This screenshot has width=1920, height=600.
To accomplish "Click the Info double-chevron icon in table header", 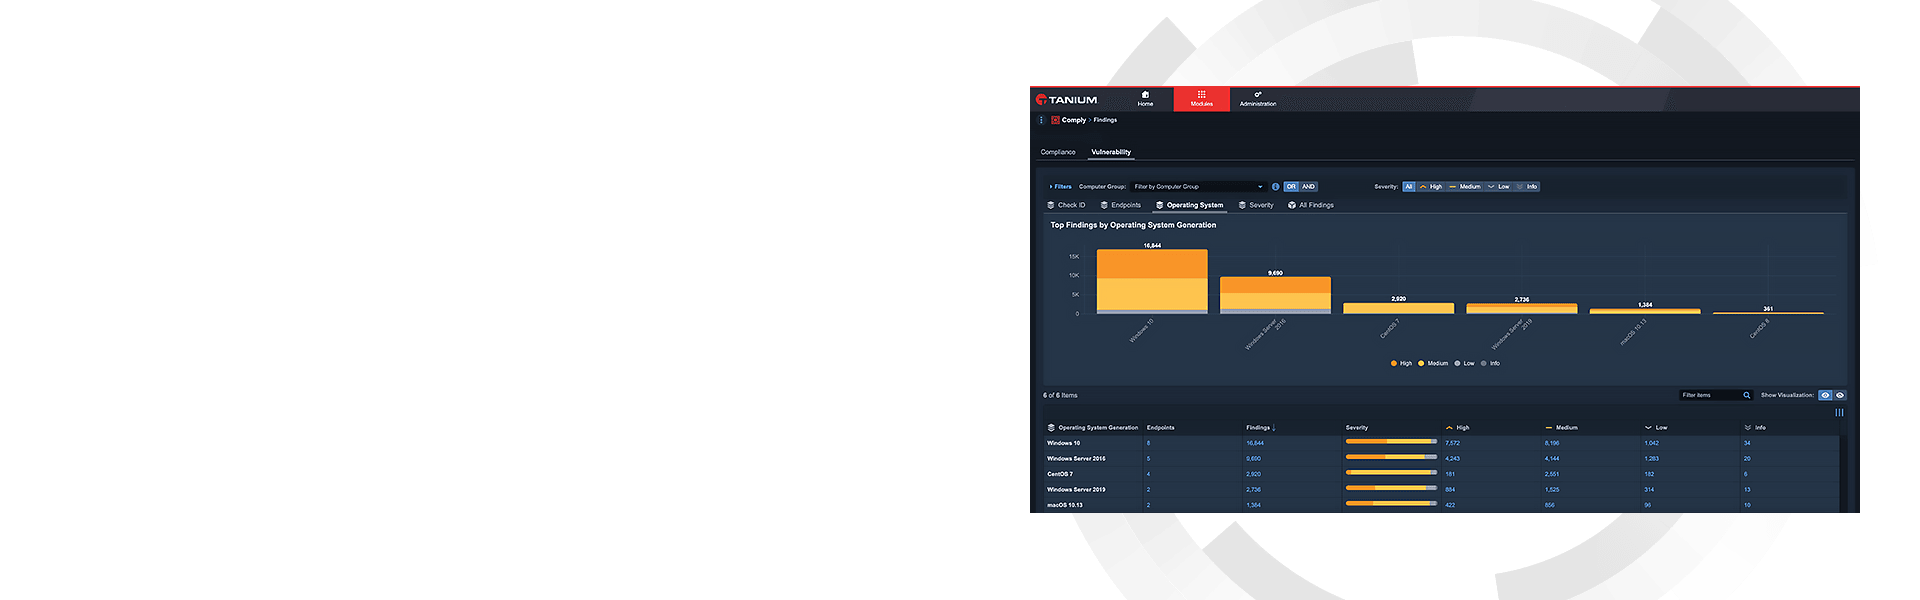I will coord(1748,428).
